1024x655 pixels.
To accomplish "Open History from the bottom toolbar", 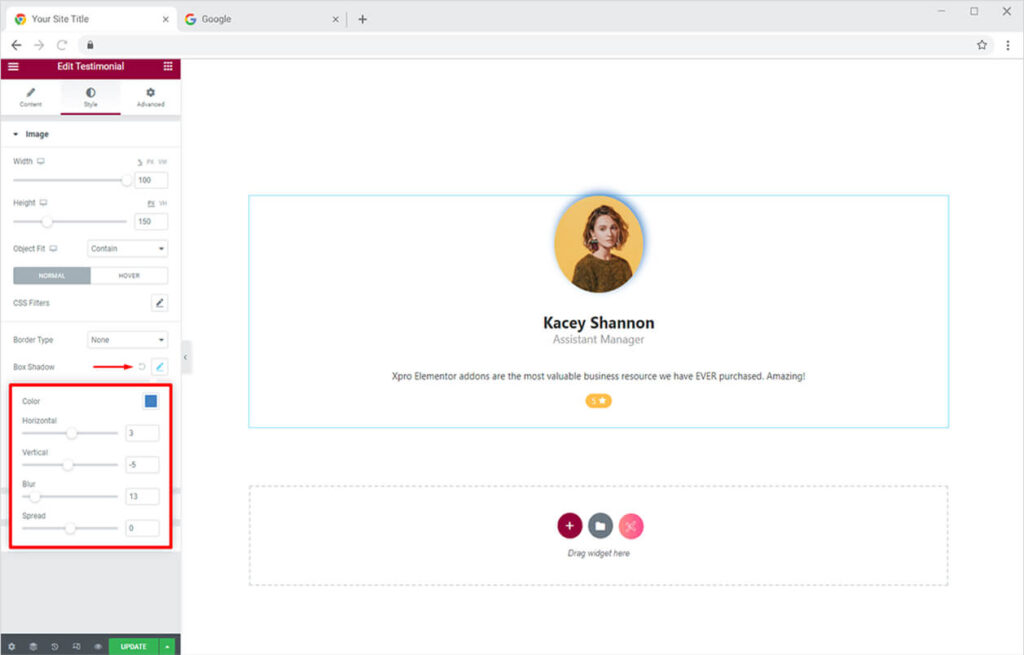I will tap(54, 646).
